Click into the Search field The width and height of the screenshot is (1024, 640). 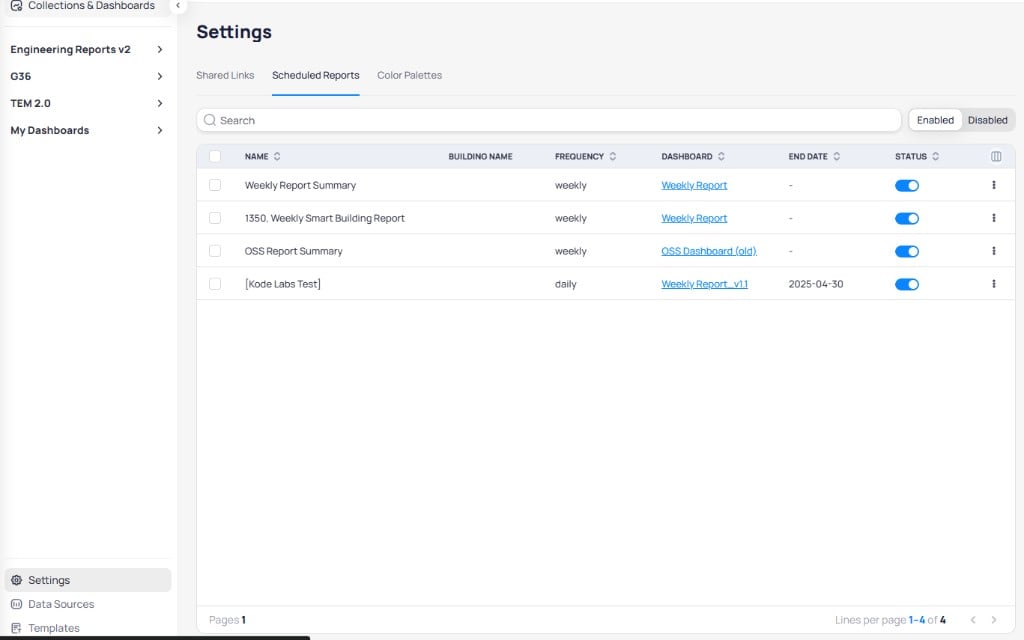click(x=549, y=120)
